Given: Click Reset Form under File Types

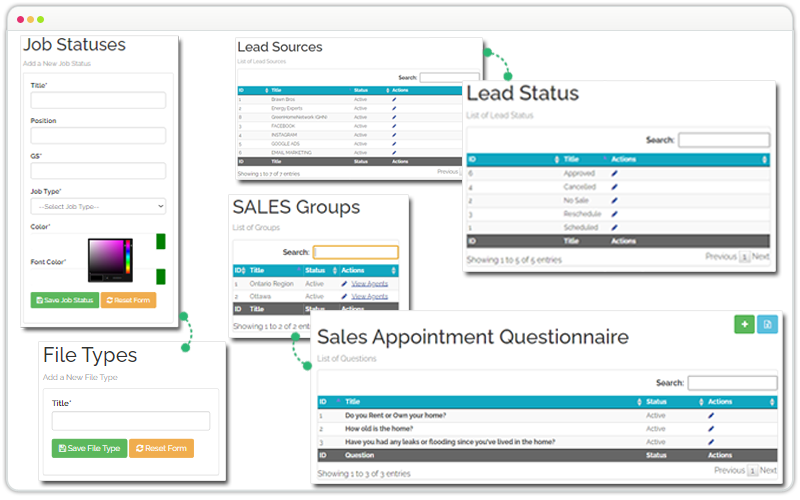Looking at the screenshot, I should click(161, 448).
